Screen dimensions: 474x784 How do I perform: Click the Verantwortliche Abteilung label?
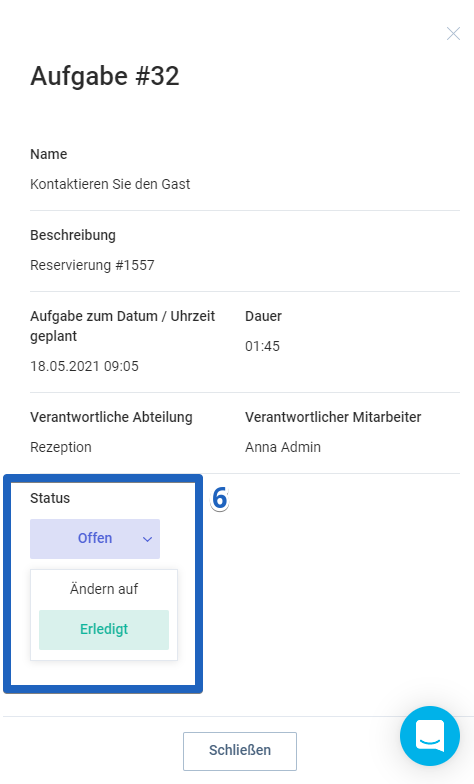[111, 417]
